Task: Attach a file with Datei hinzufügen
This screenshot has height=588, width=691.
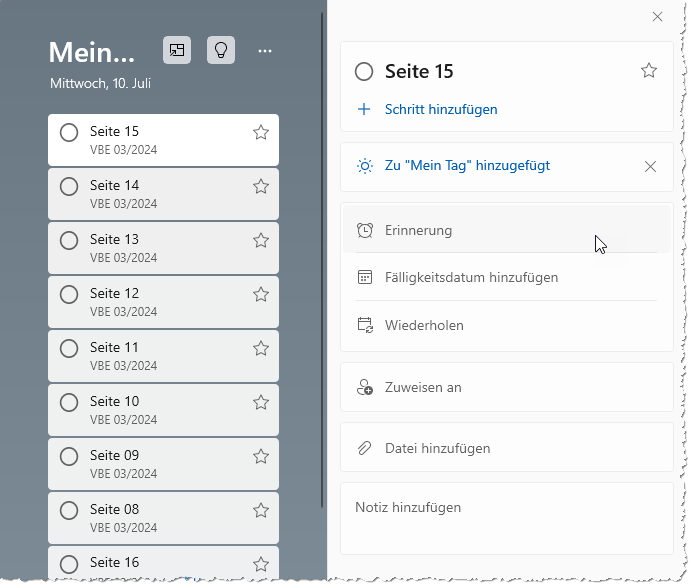Action: (437, 448)
